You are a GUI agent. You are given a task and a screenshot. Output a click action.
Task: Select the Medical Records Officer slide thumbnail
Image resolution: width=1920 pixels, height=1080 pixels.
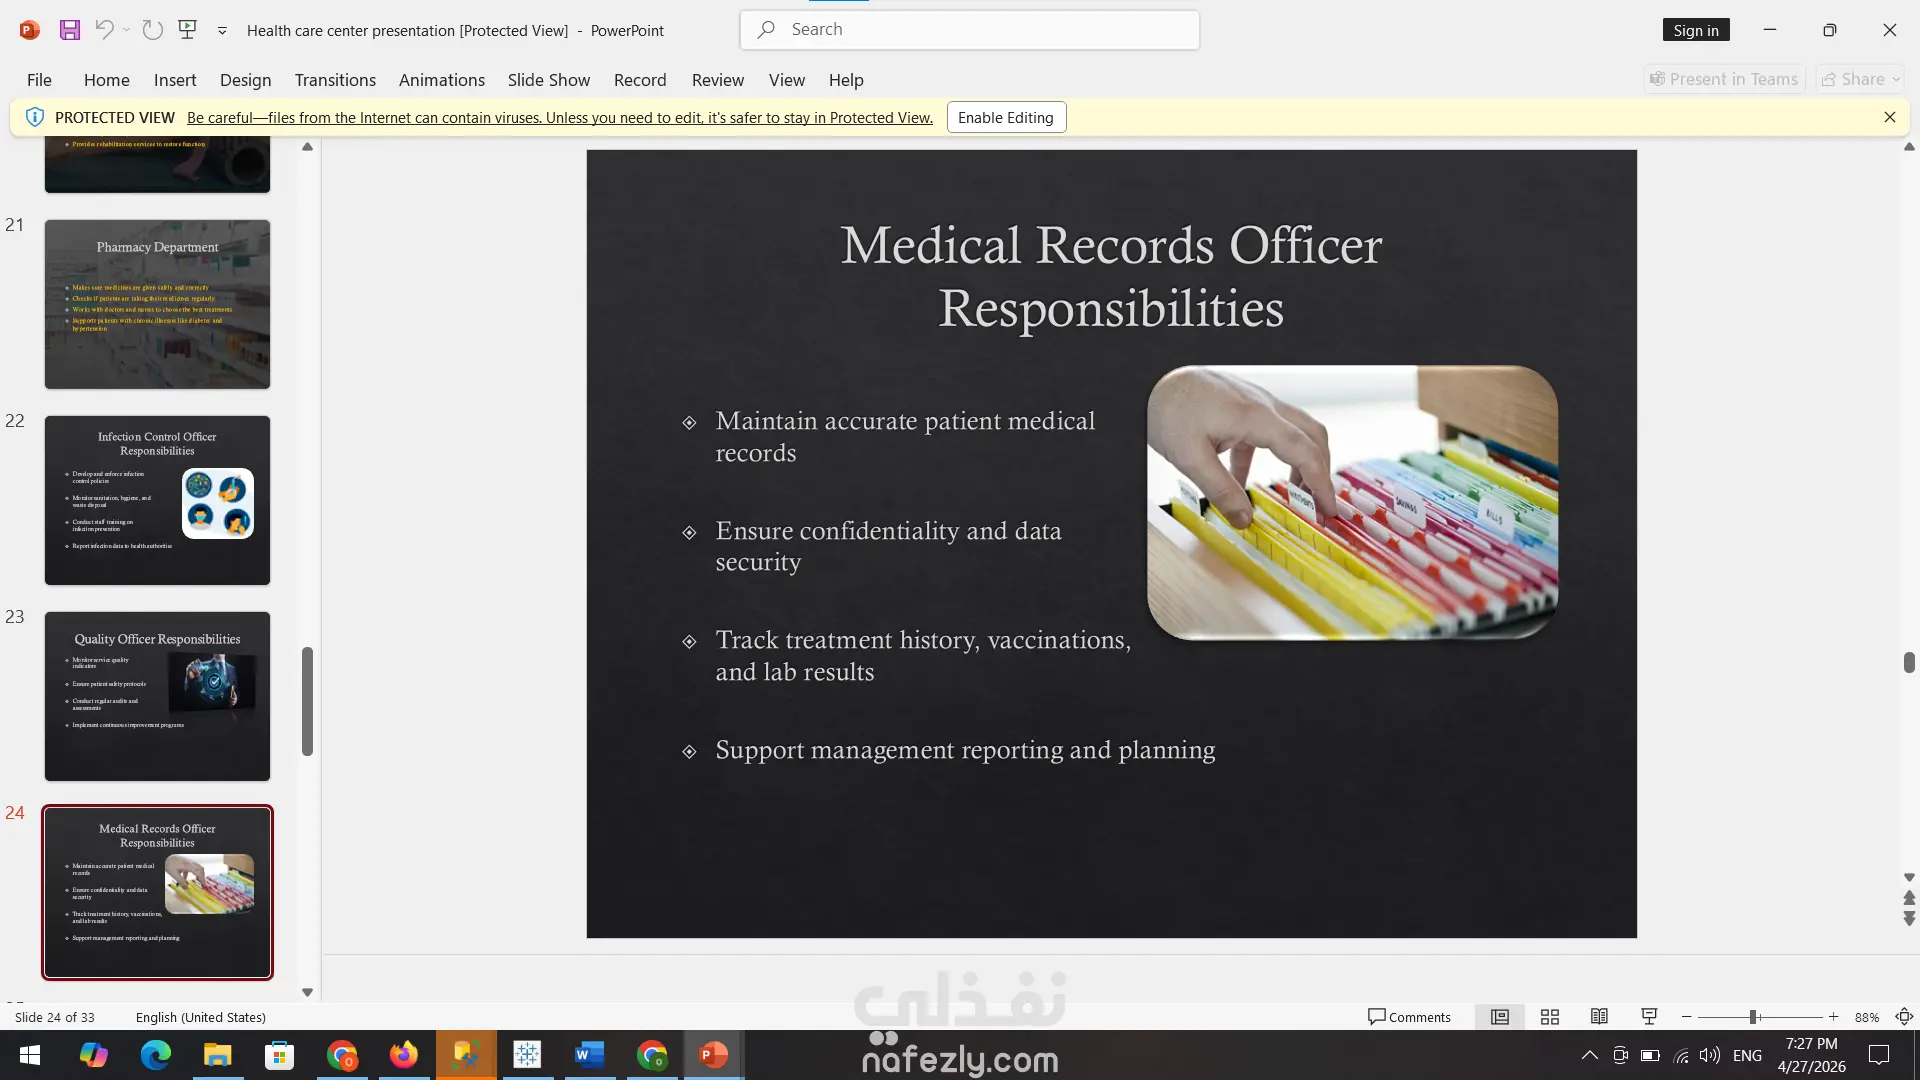coord(157,892)
